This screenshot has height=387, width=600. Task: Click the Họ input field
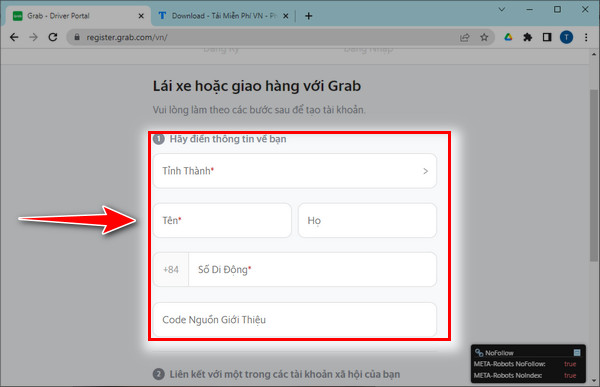(367, 220)
